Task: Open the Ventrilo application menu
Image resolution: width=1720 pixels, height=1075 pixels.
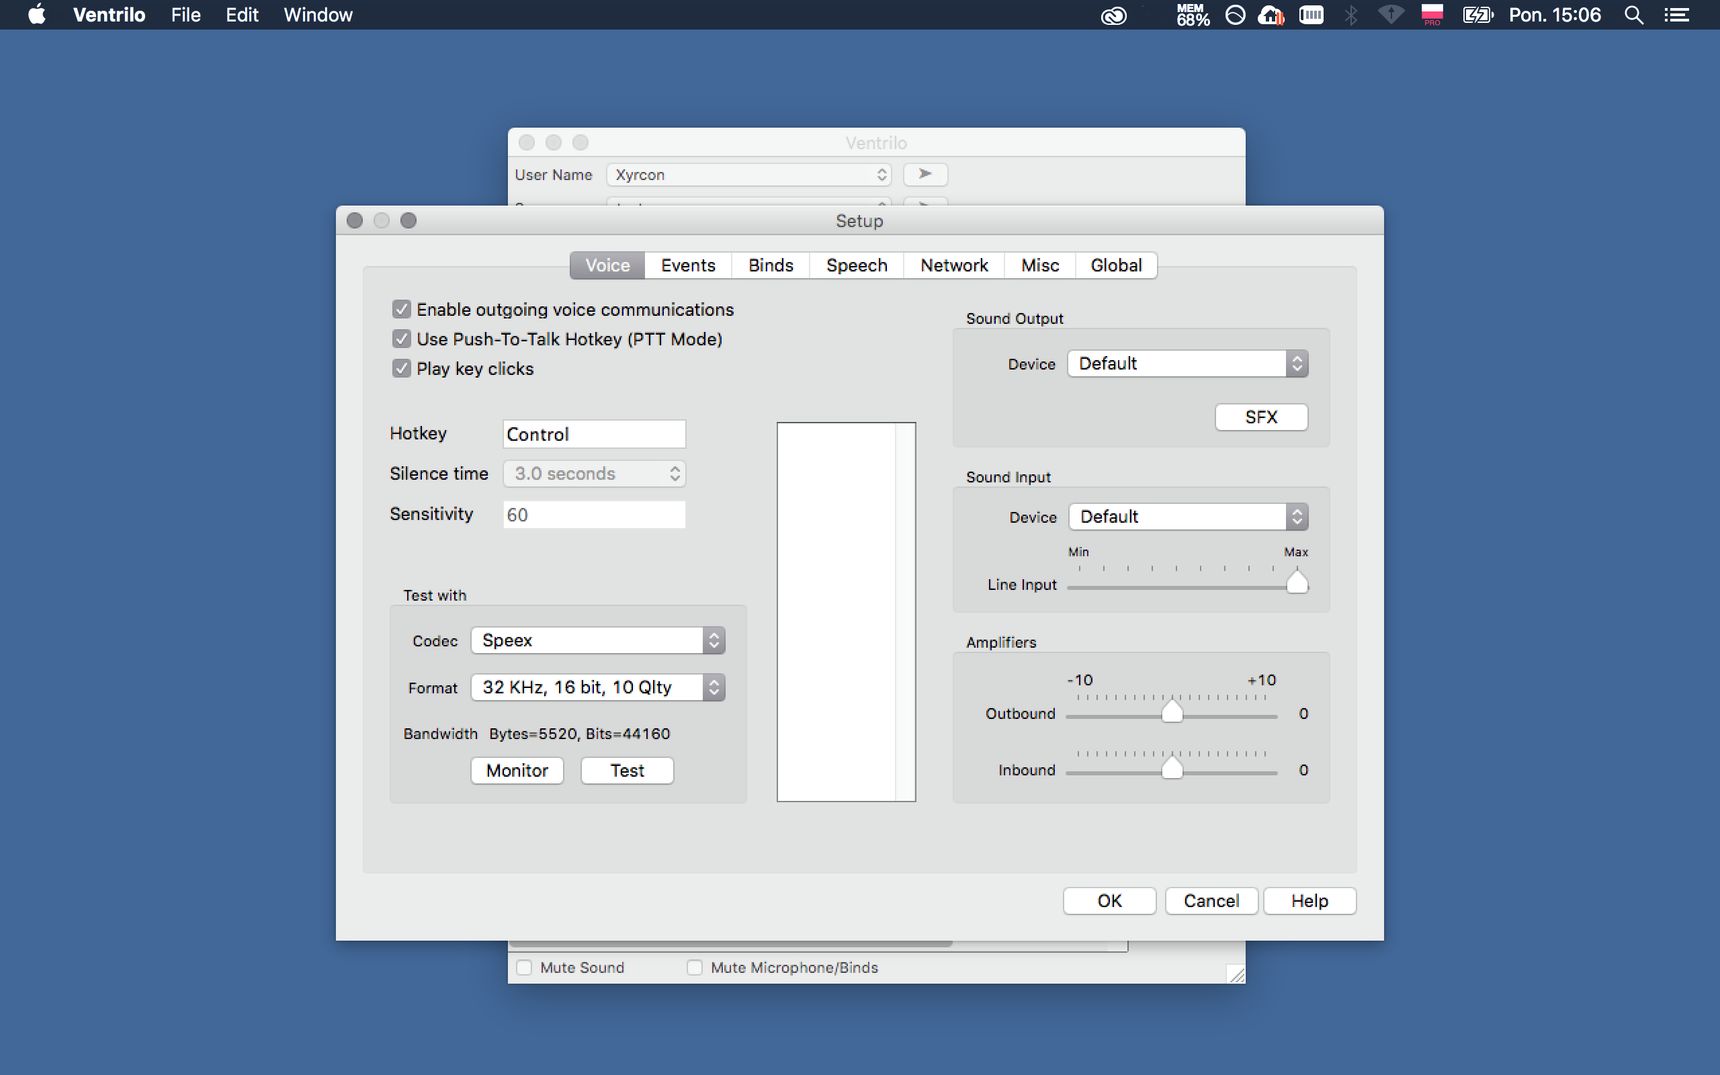Action: (x=109, y=15)
